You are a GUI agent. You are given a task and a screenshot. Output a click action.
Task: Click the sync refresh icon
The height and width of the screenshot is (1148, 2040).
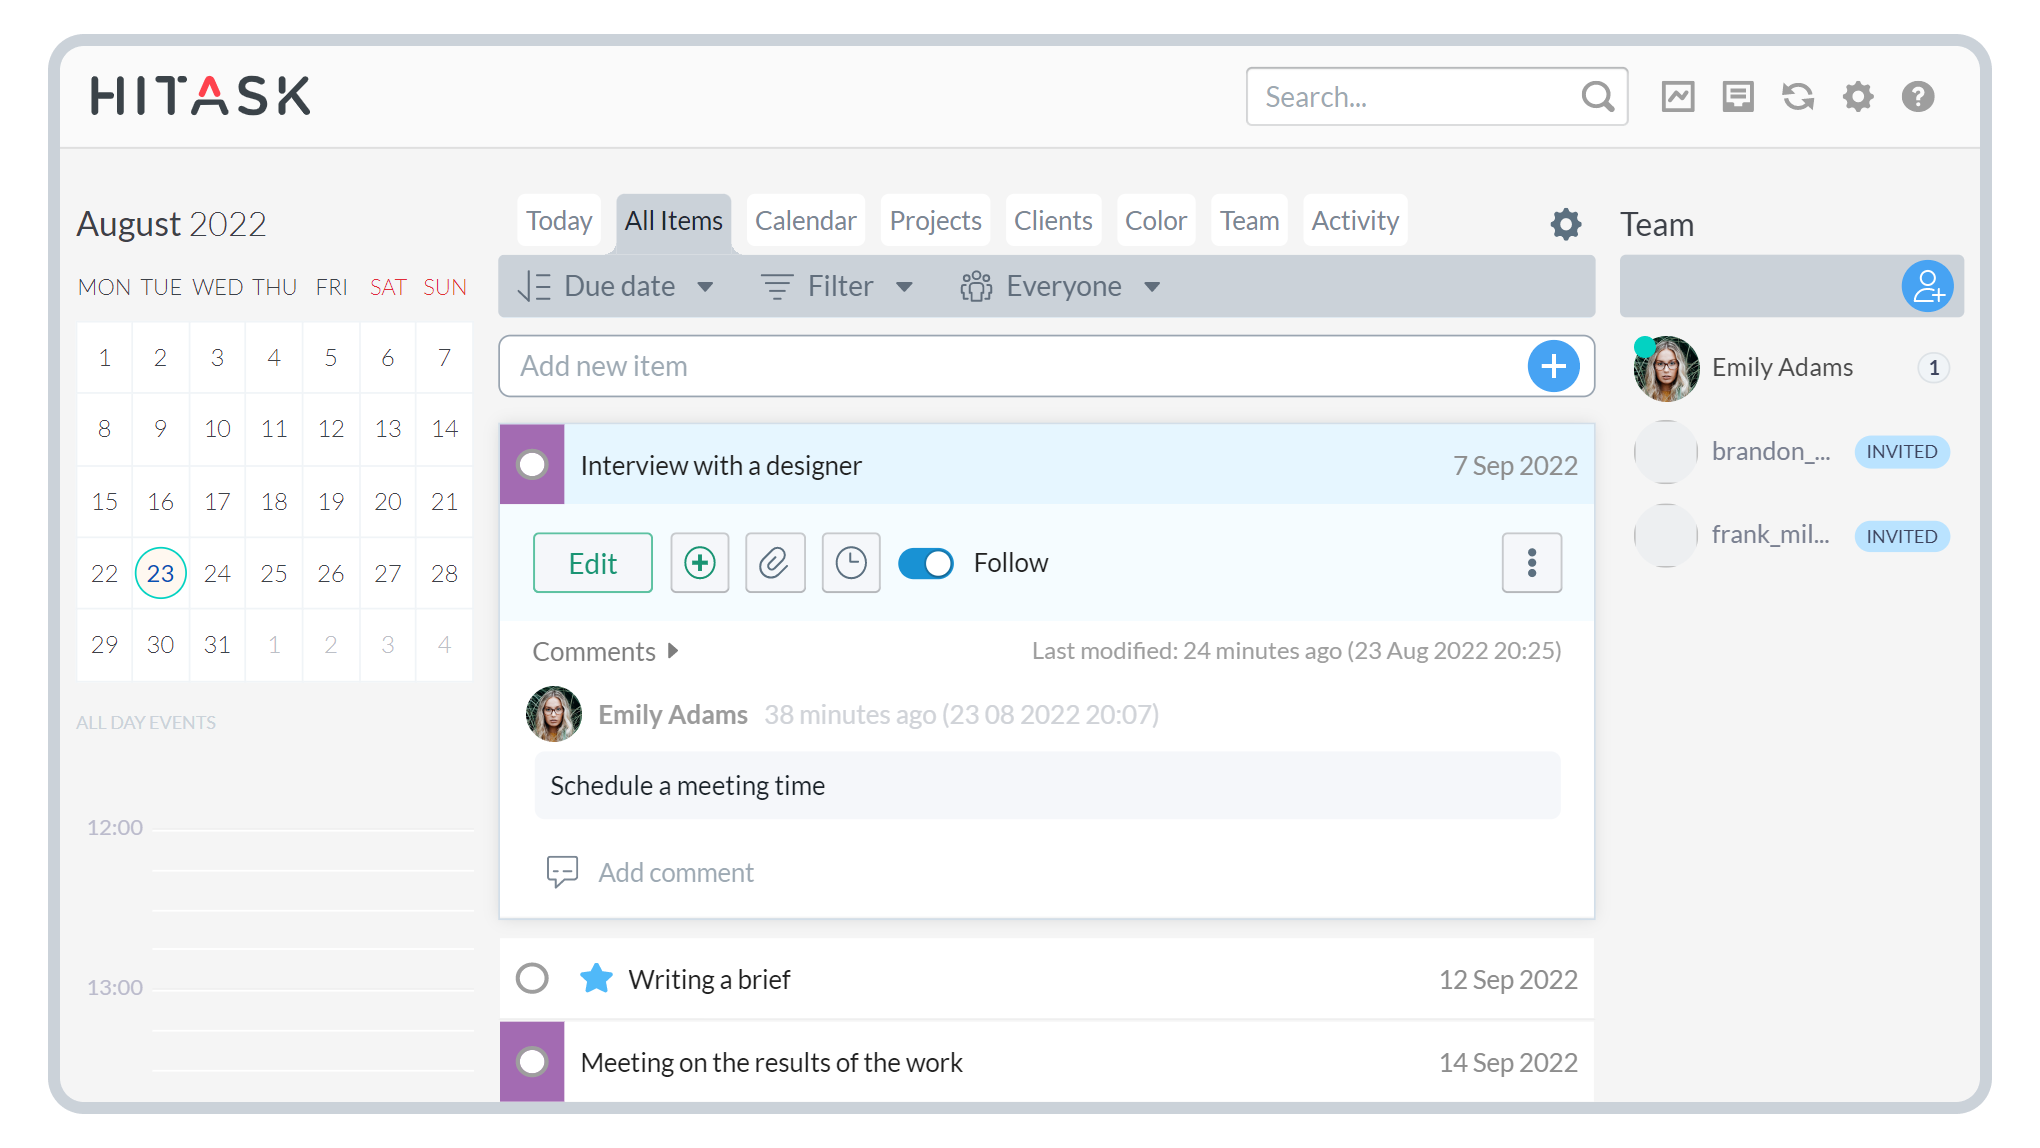coord(1798,97)
